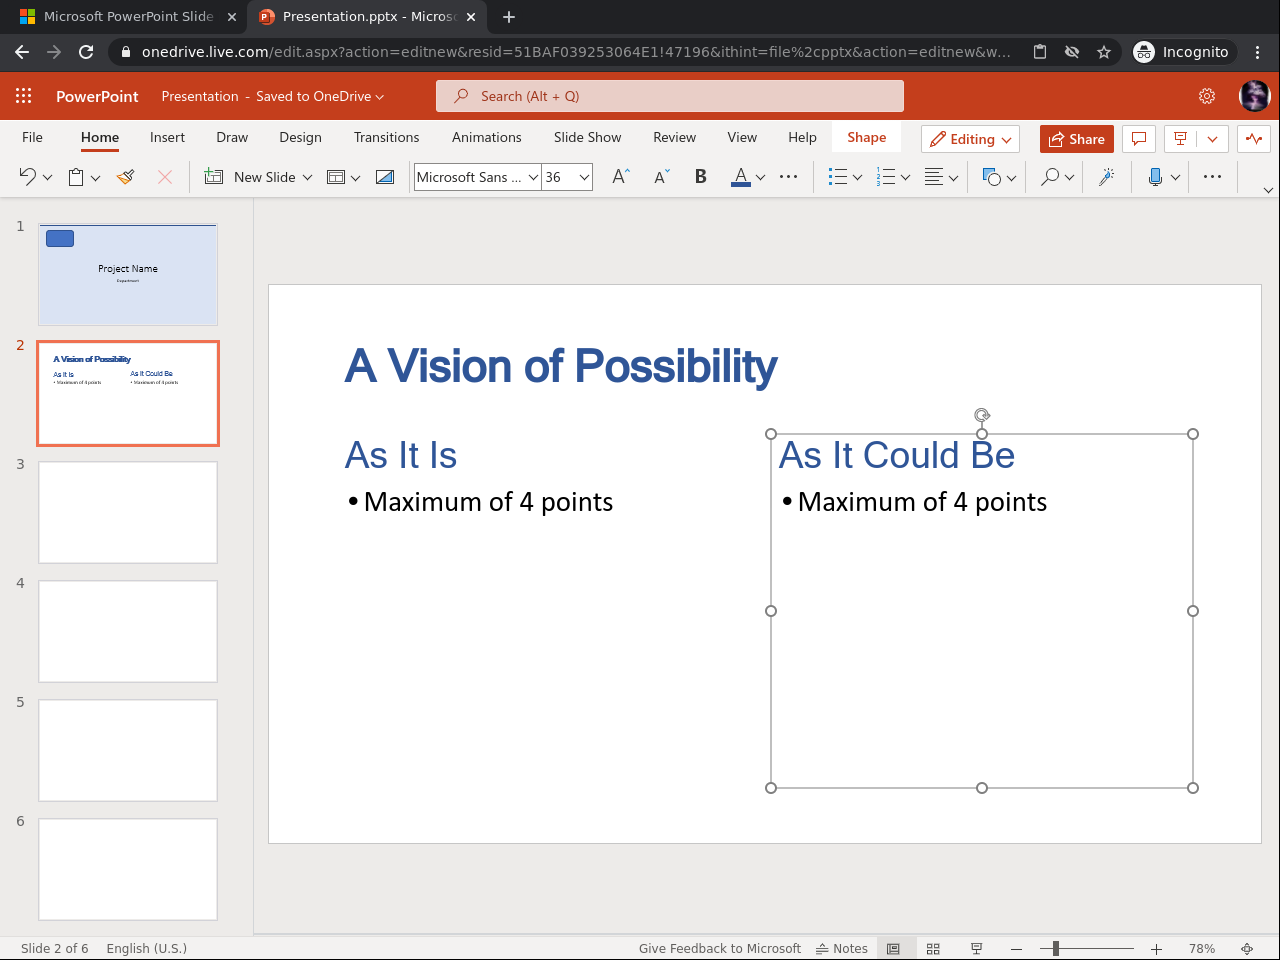Expand the font size dropdown
The height and width of the screenshot is (960, 1280).
point(584,177)
